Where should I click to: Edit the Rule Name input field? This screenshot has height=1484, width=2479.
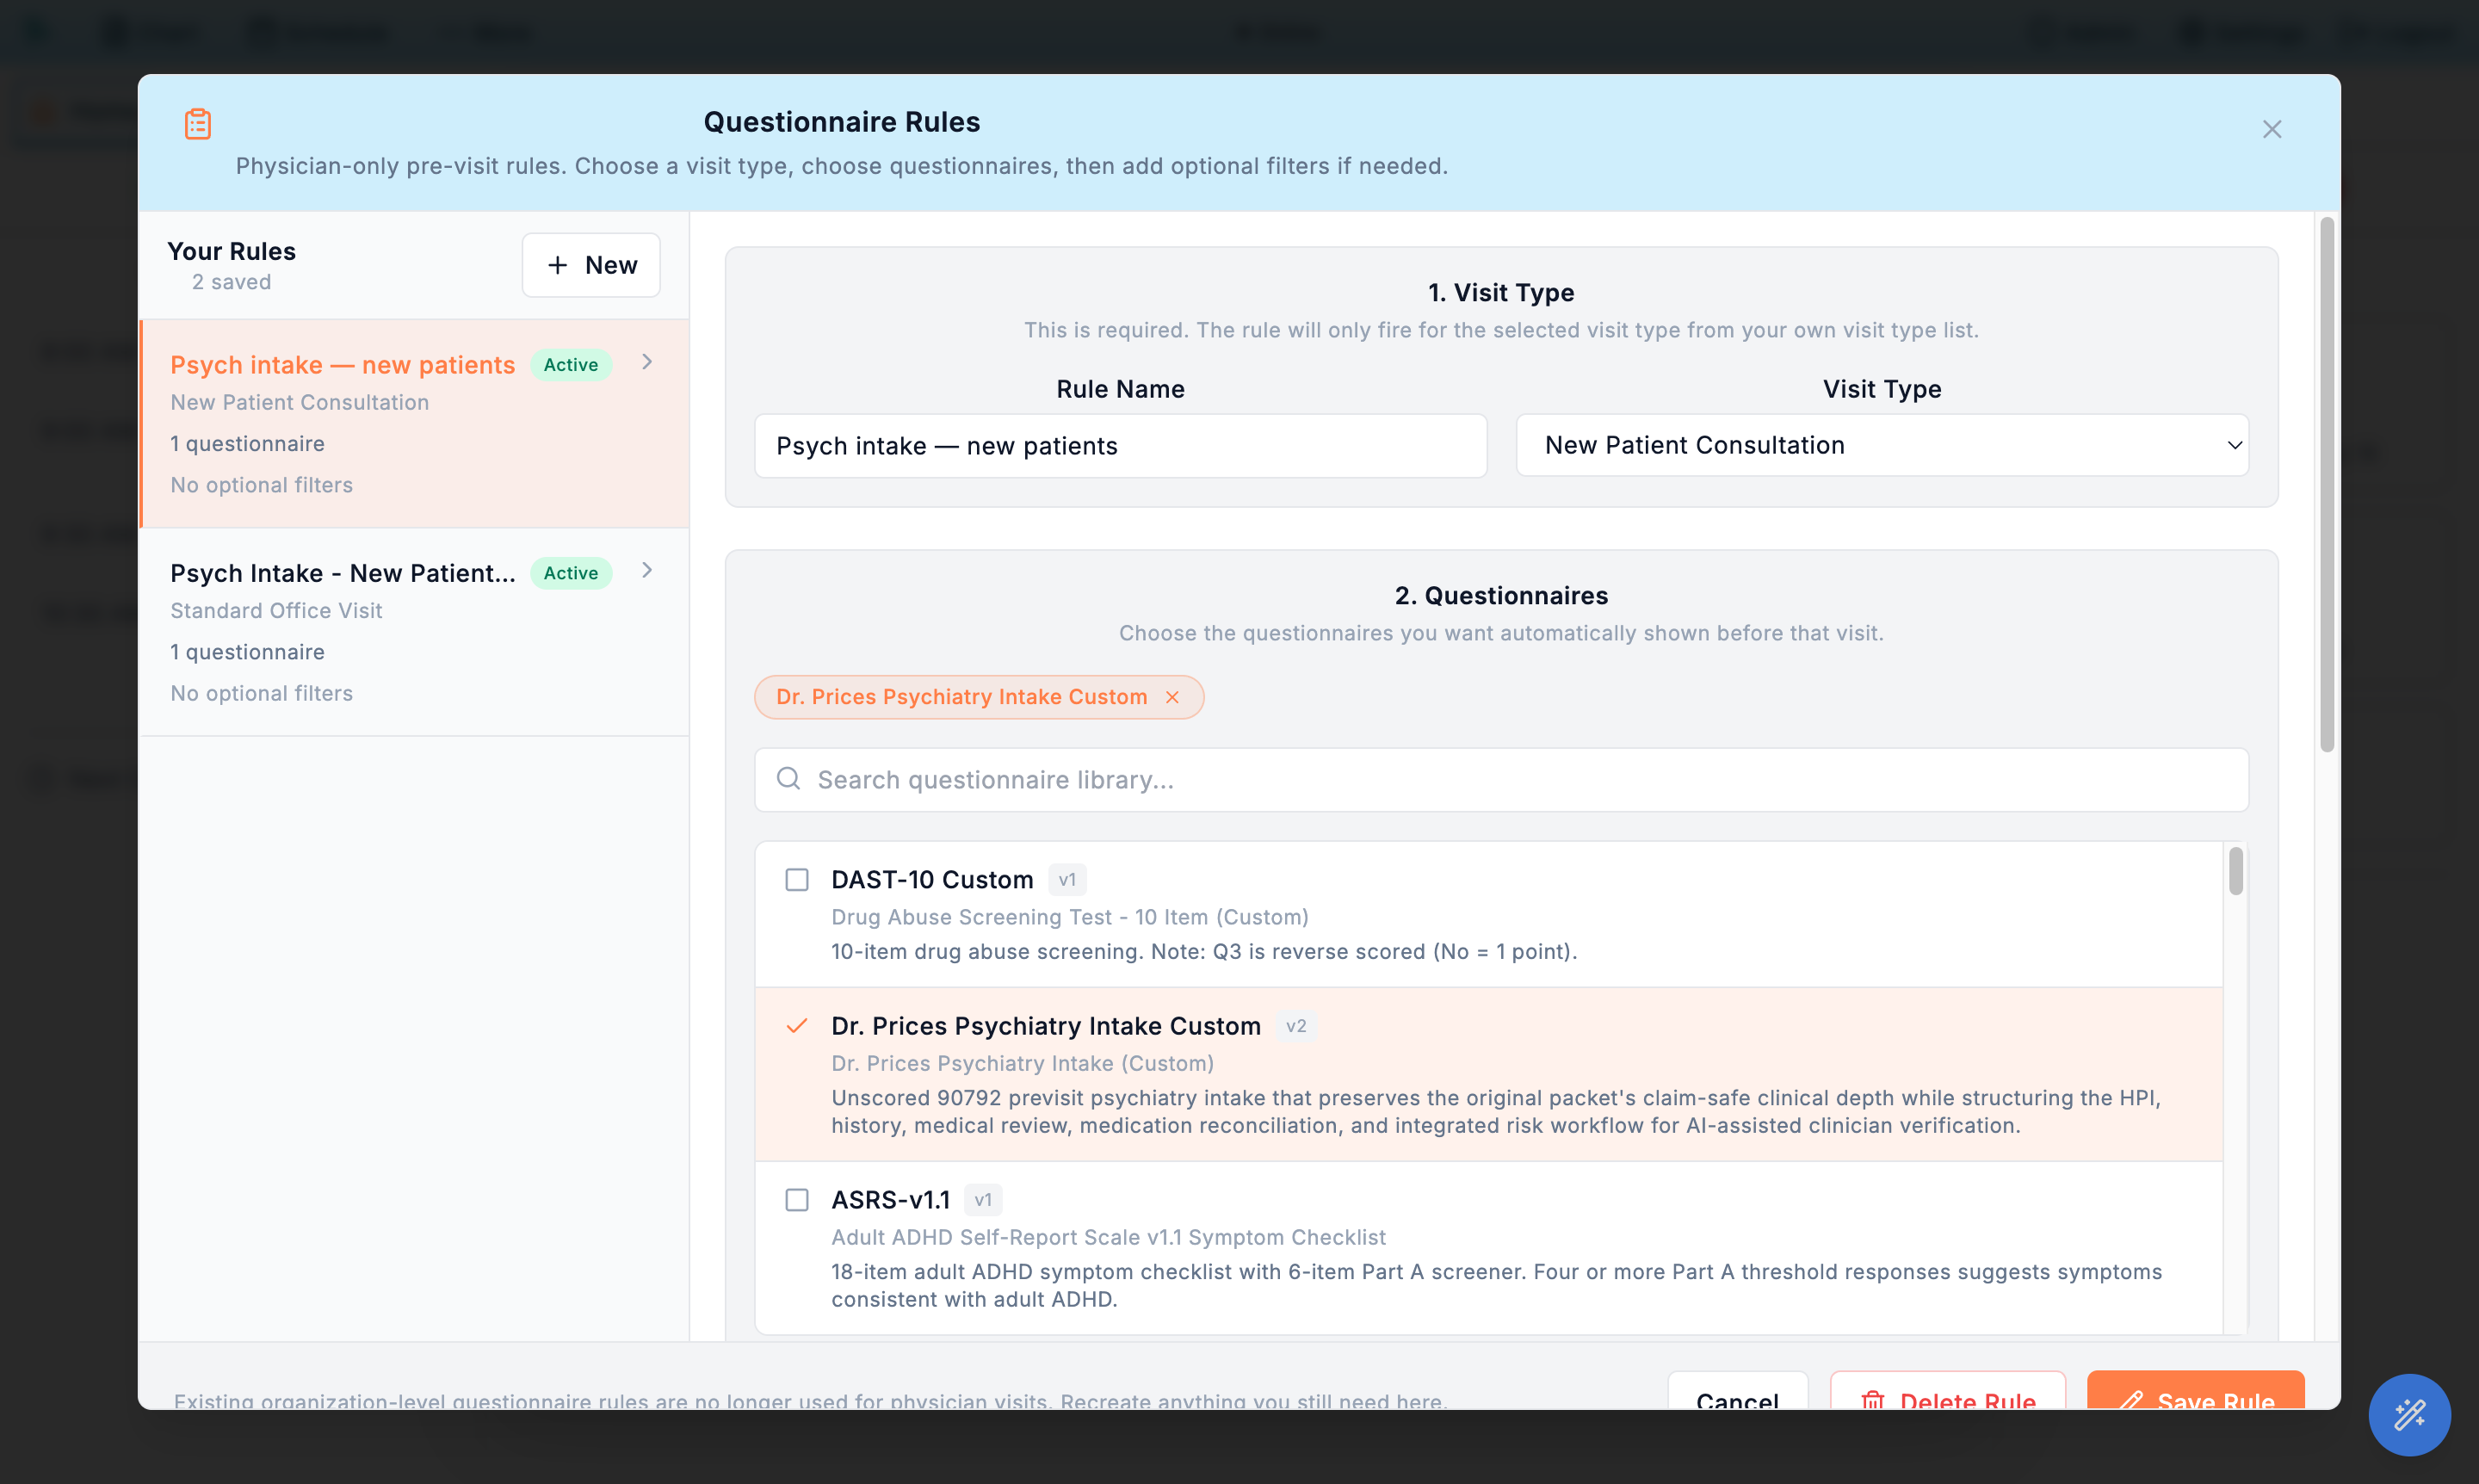coord(1120,446)
